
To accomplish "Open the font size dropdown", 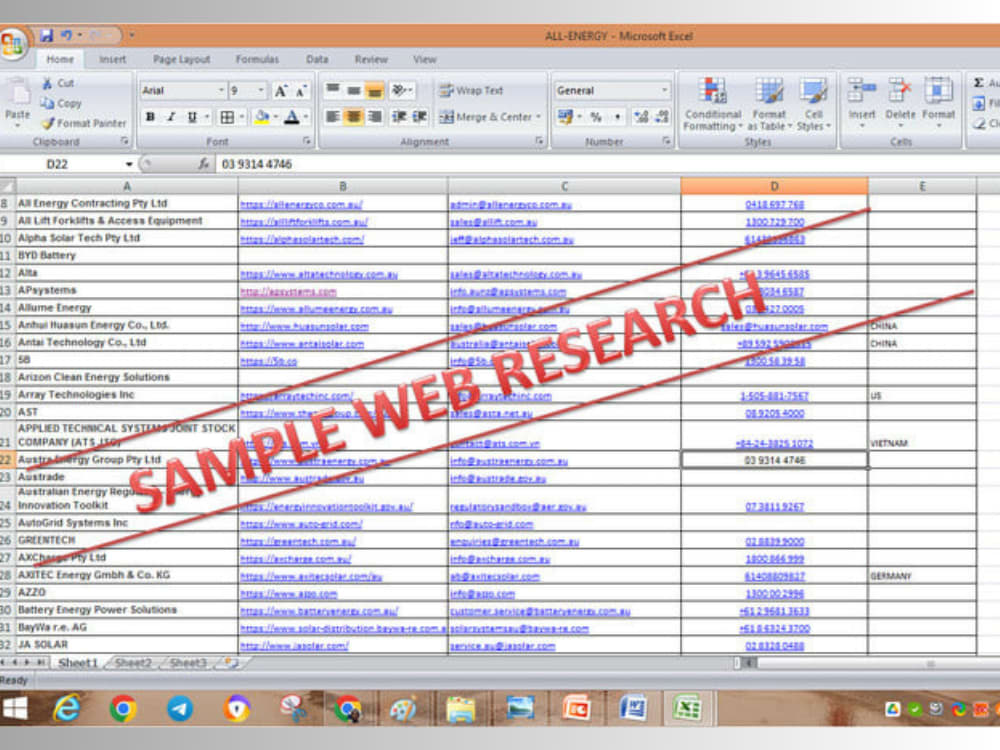I will (x=261, y=91).
